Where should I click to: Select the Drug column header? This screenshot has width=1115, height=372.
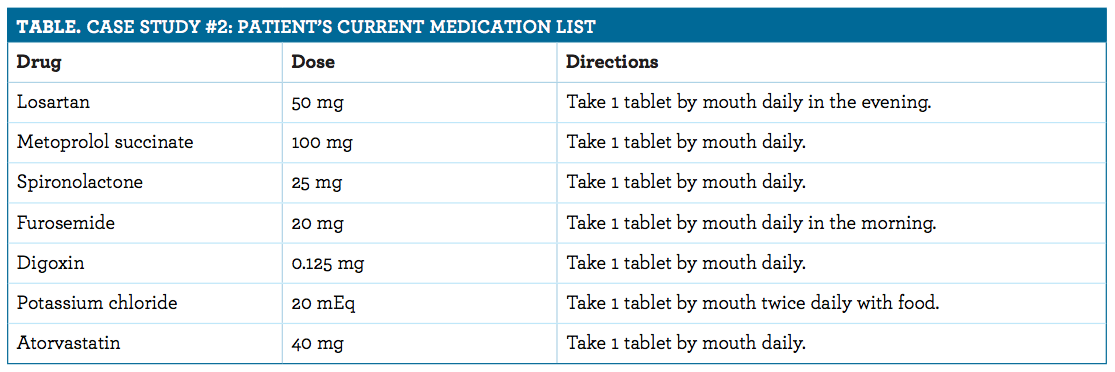pos(39,62)
